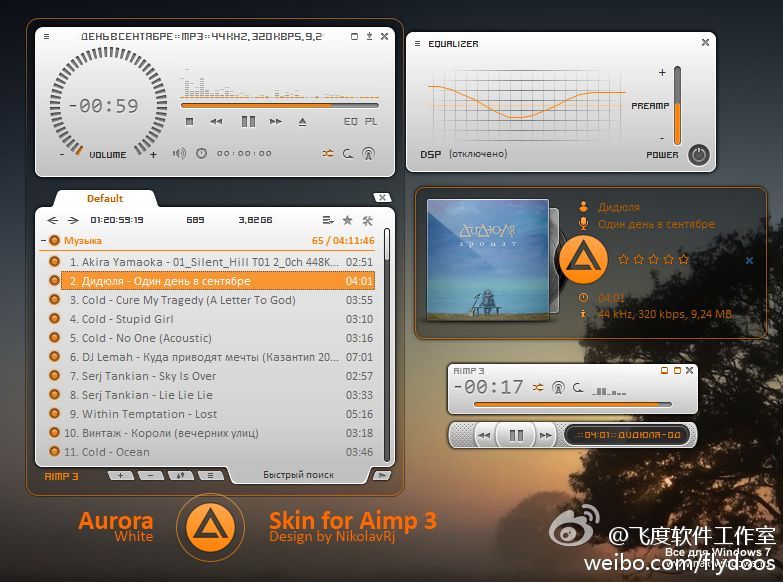Mute sound with the speaker icon

point(179,153)
